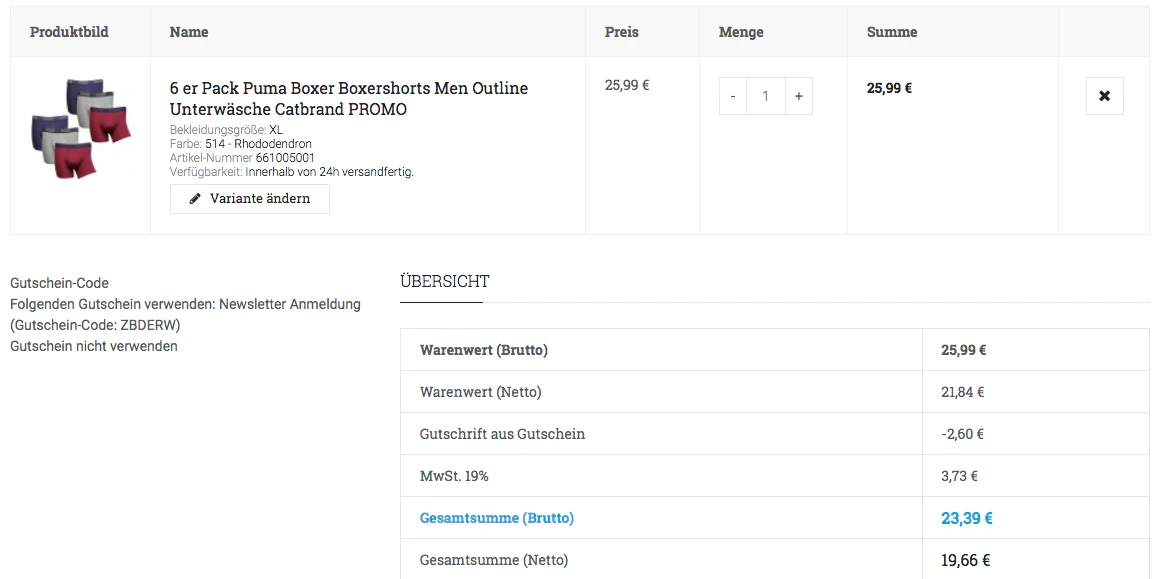Click the Name column header
This screenshot has width=1152, height=579.
click(x=189, y=32)
